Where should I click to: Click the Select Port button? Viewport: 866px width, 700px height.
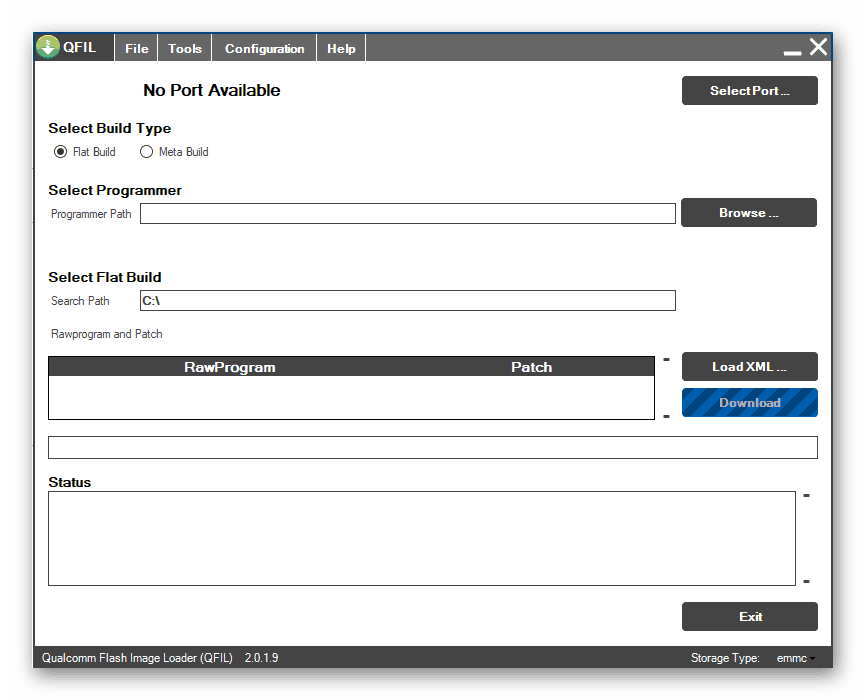point(749,91)
